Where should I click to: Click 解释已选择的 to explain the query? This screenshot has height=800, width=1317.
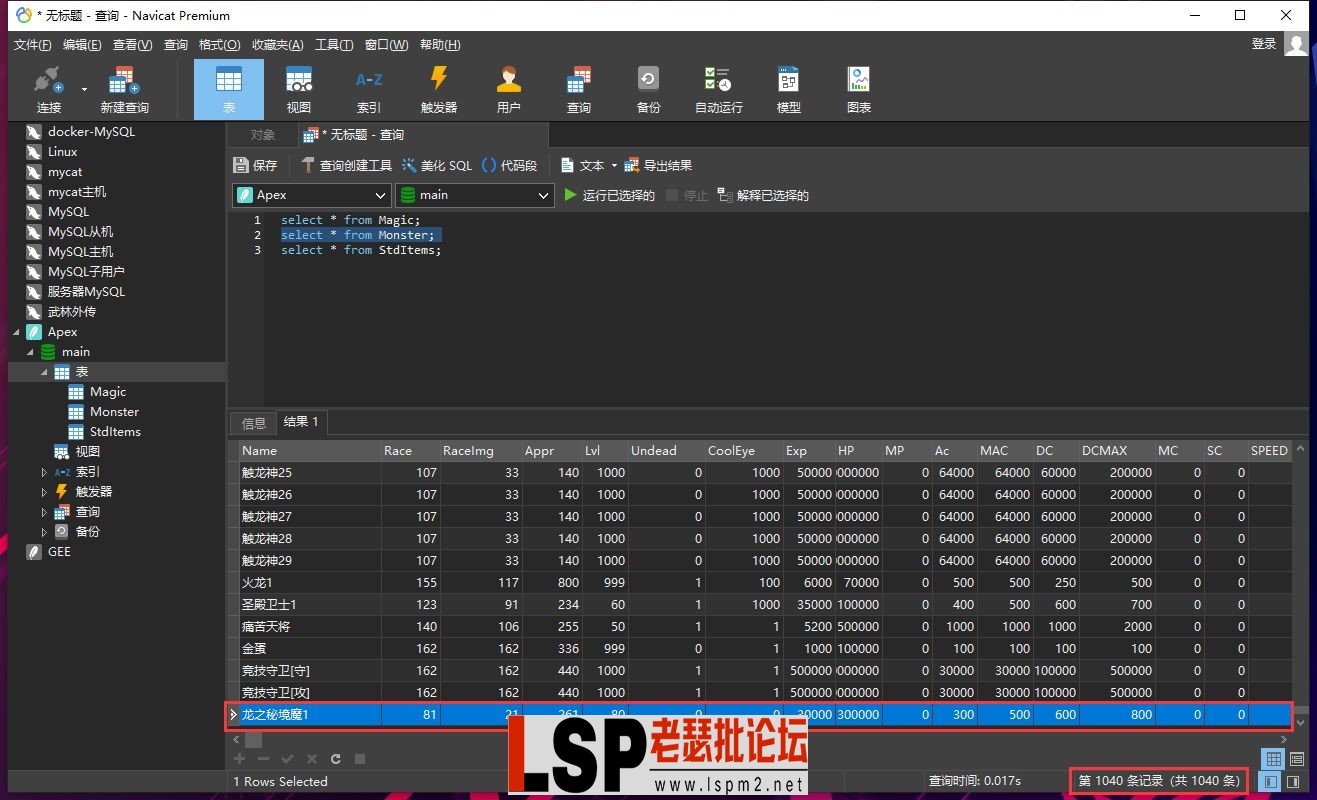763,195
